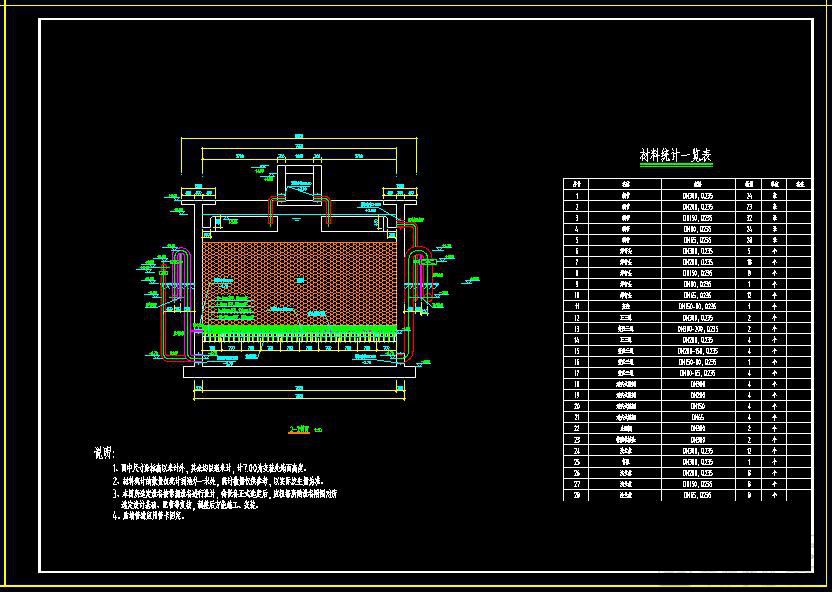832x592 pixels.
Task: Select the green section title under the drawing
Action: (x=299, y=430)
